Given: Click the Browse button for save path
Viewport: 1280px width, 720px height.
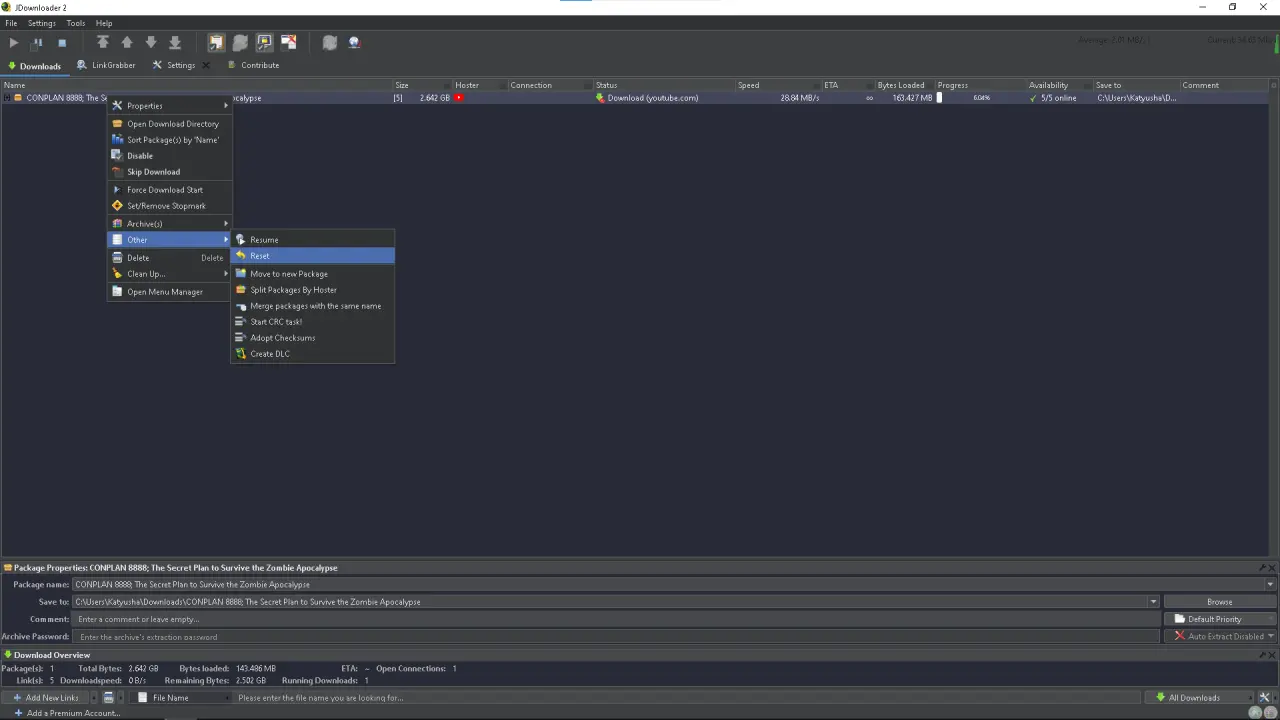Looking at the screenshot, I should (x=1219, y=602).
